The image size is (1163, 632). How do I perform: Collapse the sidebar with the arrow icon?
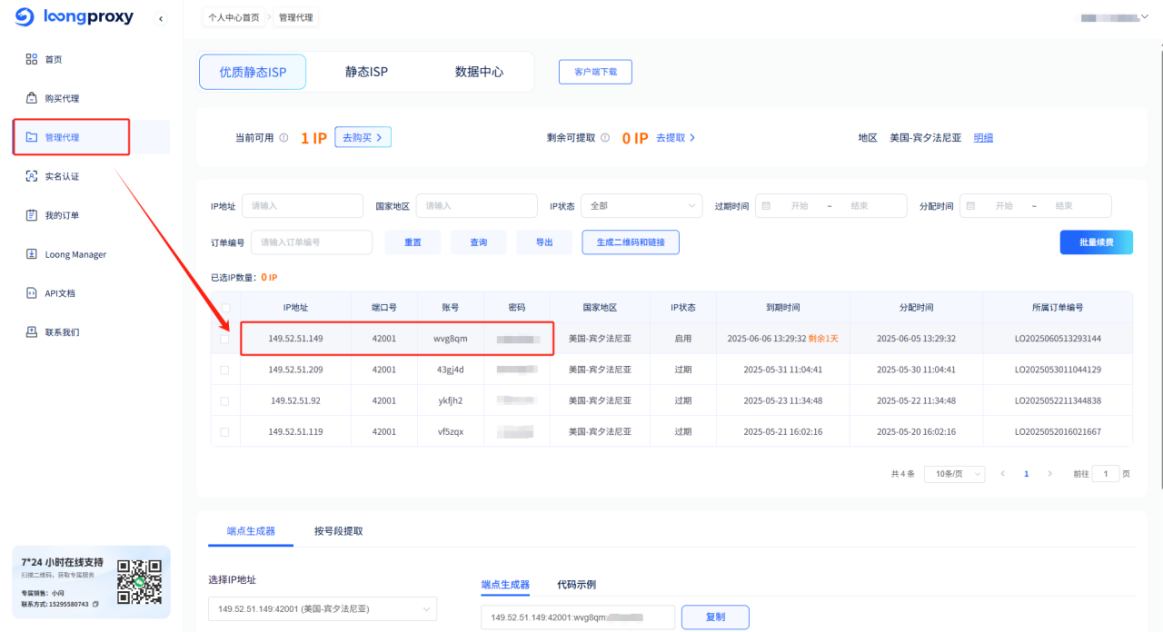[161, 19]
